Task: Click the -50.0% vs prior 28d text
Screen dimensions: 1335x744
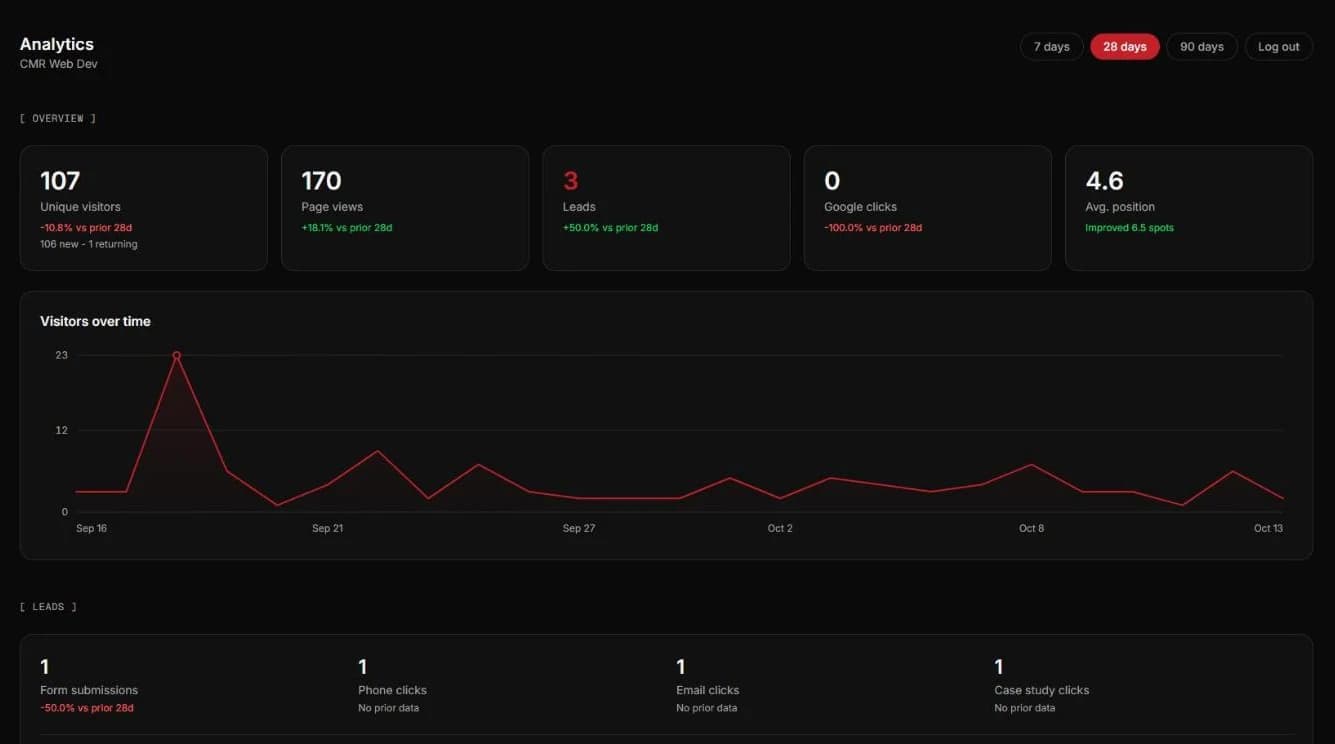Action: tap(87, 708)
